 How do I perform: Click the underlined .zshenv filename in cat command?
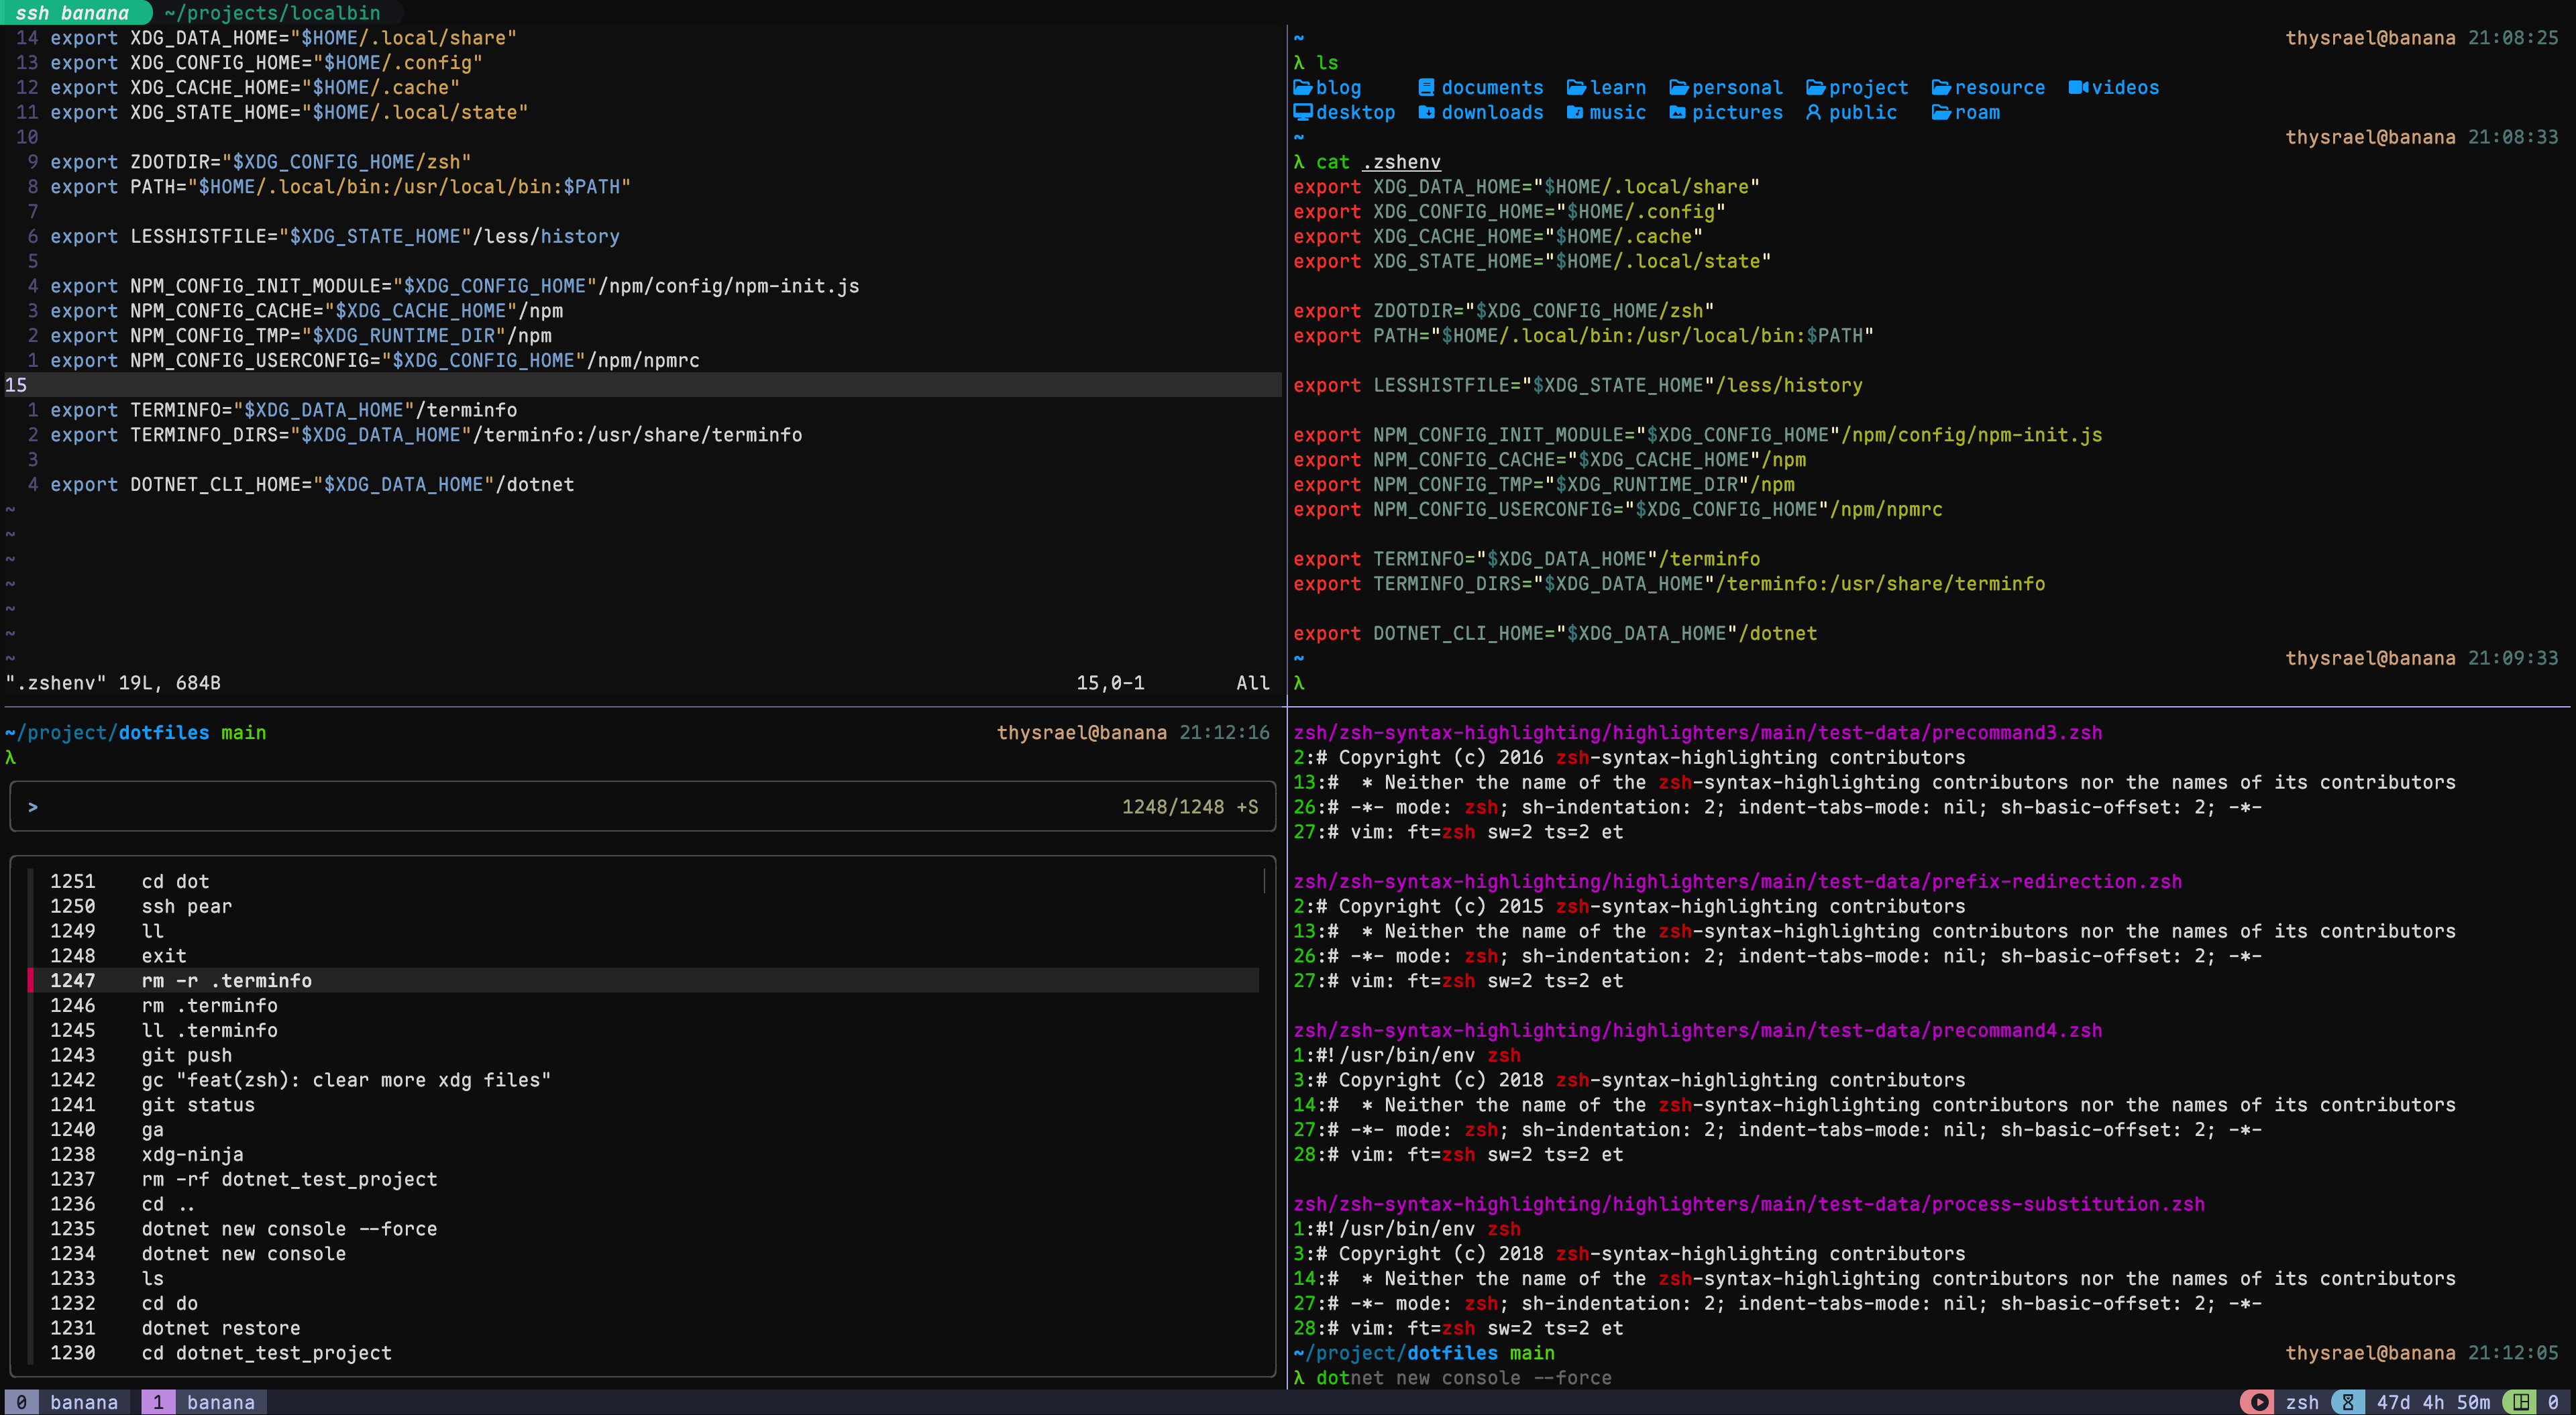1401,162
